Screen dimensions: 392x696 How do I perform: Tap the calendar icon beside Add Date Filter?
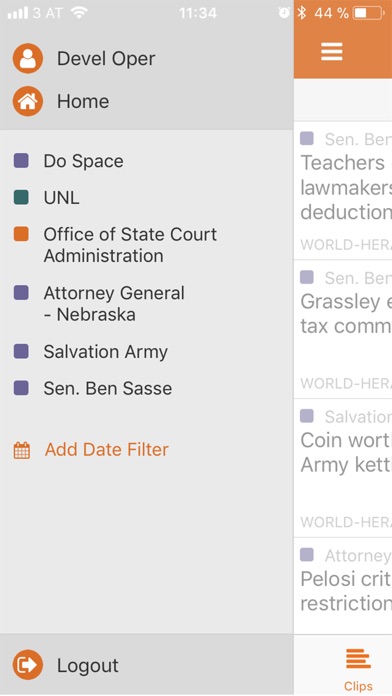click(22, 450)
